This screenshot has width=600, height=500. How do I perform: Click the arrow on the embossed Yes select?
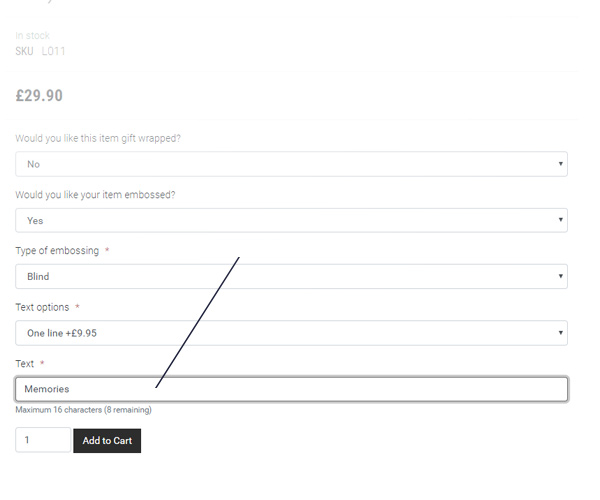(560, 220)
